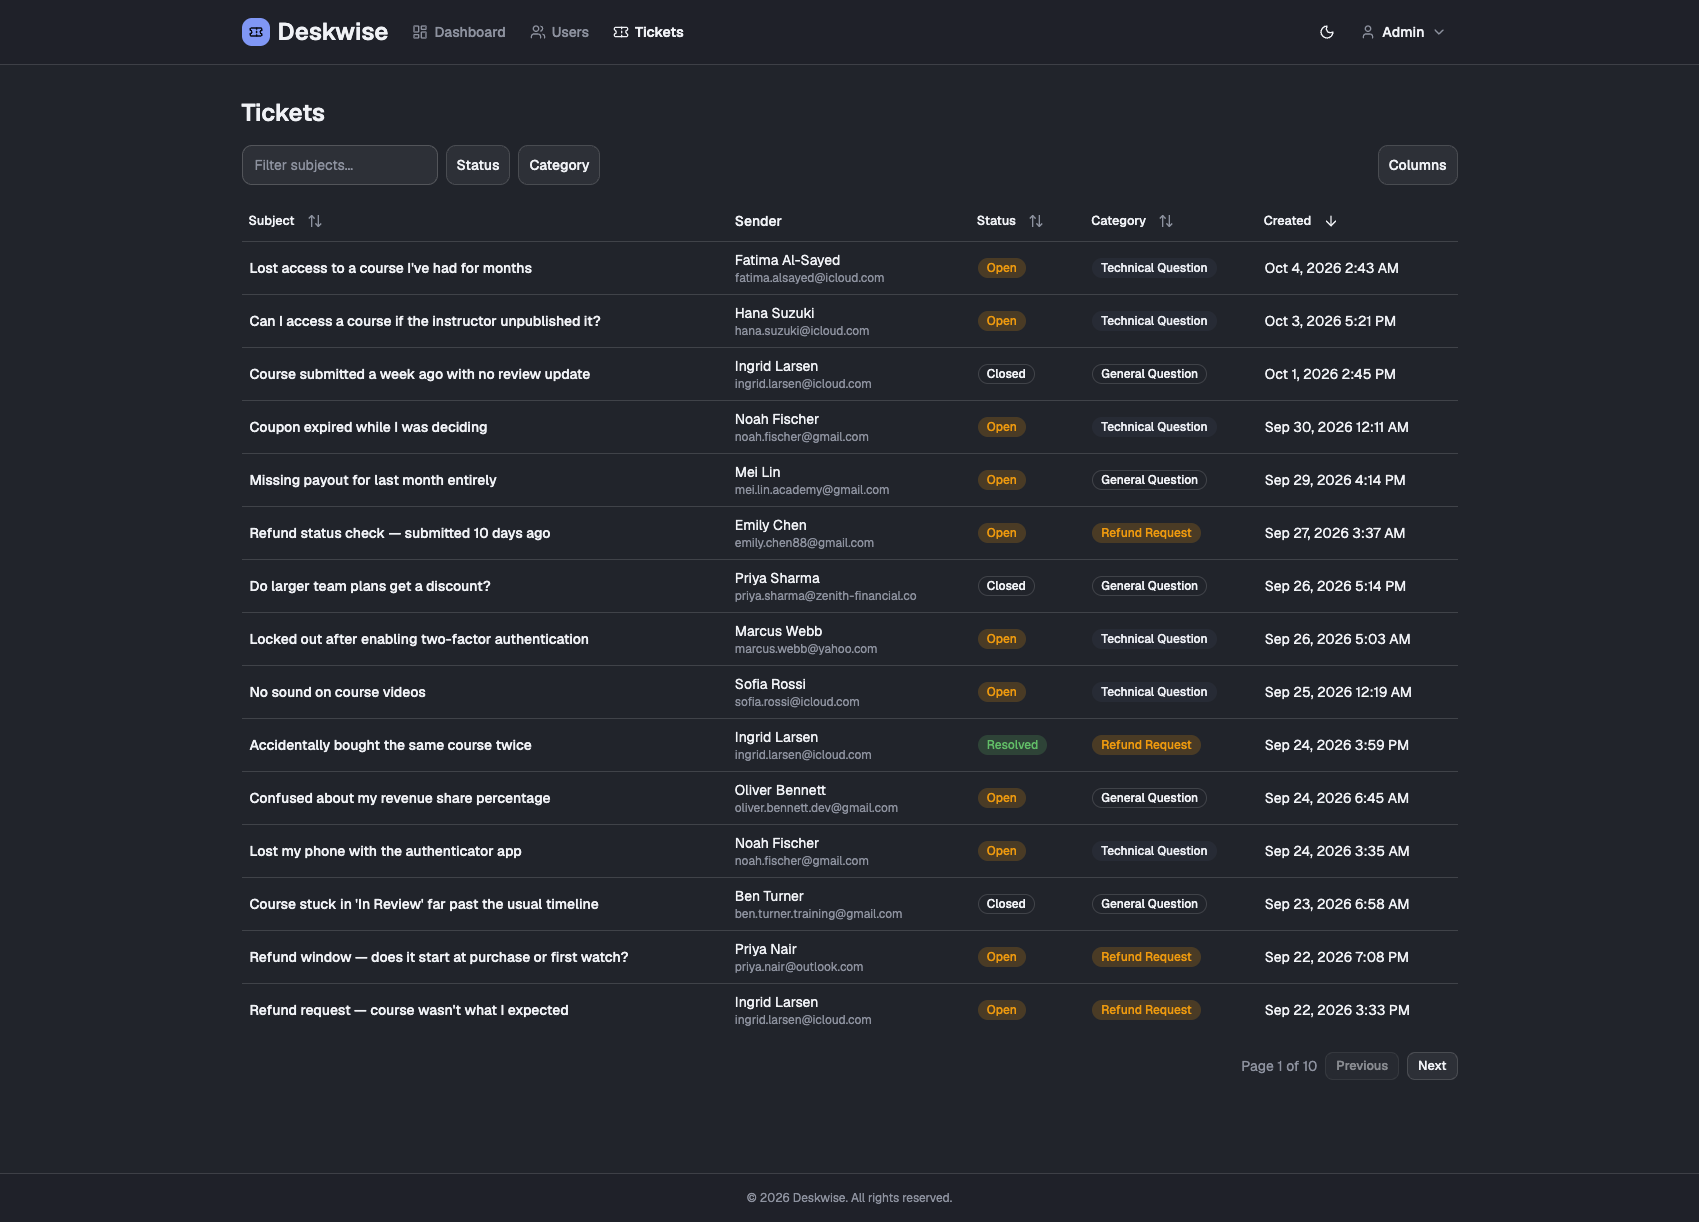Screen dimensions: 1699x1222
Task: Go to Next page of tickets
Action: click(x=1432, y=1066)
